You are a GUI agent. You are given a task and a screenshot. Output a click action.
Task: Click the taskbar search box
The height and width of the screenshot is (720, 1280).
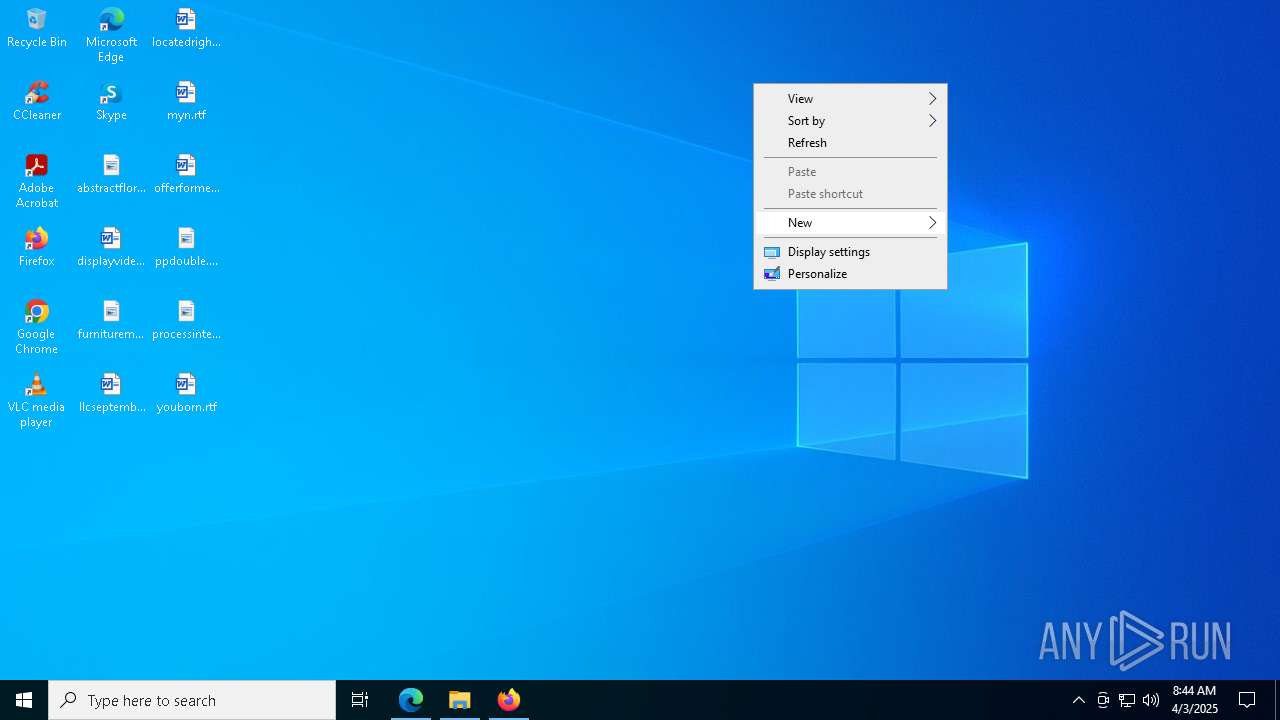[x=192, y=700]
